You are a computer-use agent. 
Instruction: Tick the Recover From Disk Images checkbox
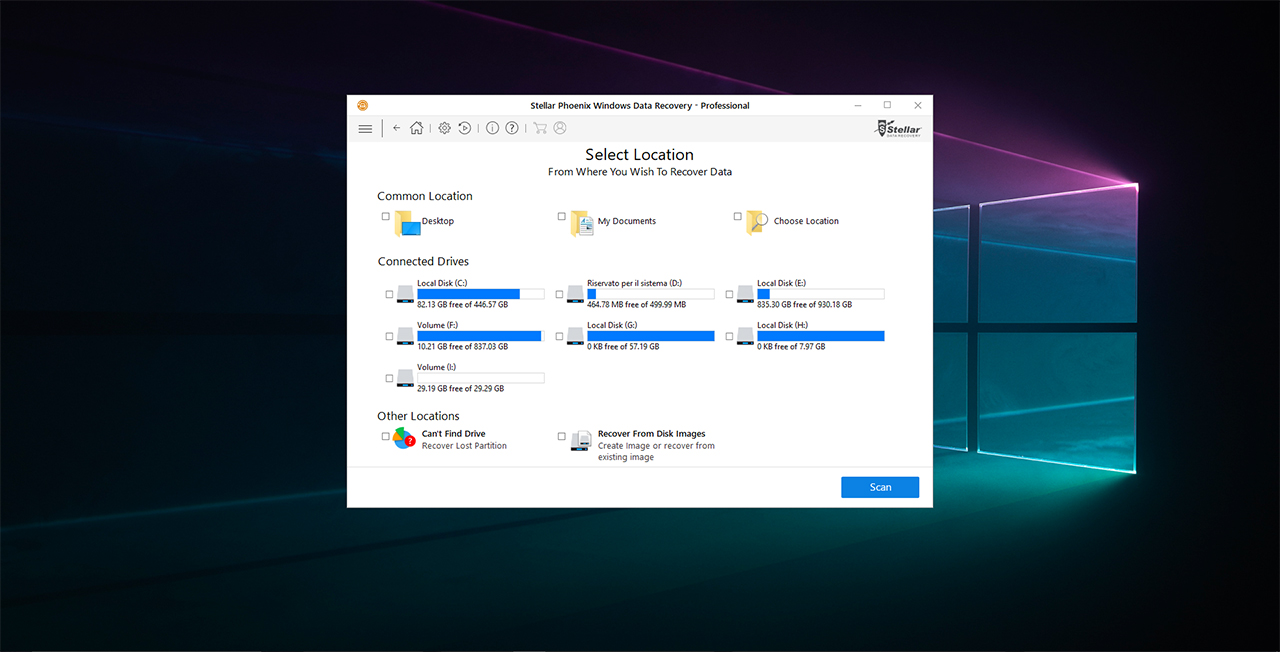(562, 437)
